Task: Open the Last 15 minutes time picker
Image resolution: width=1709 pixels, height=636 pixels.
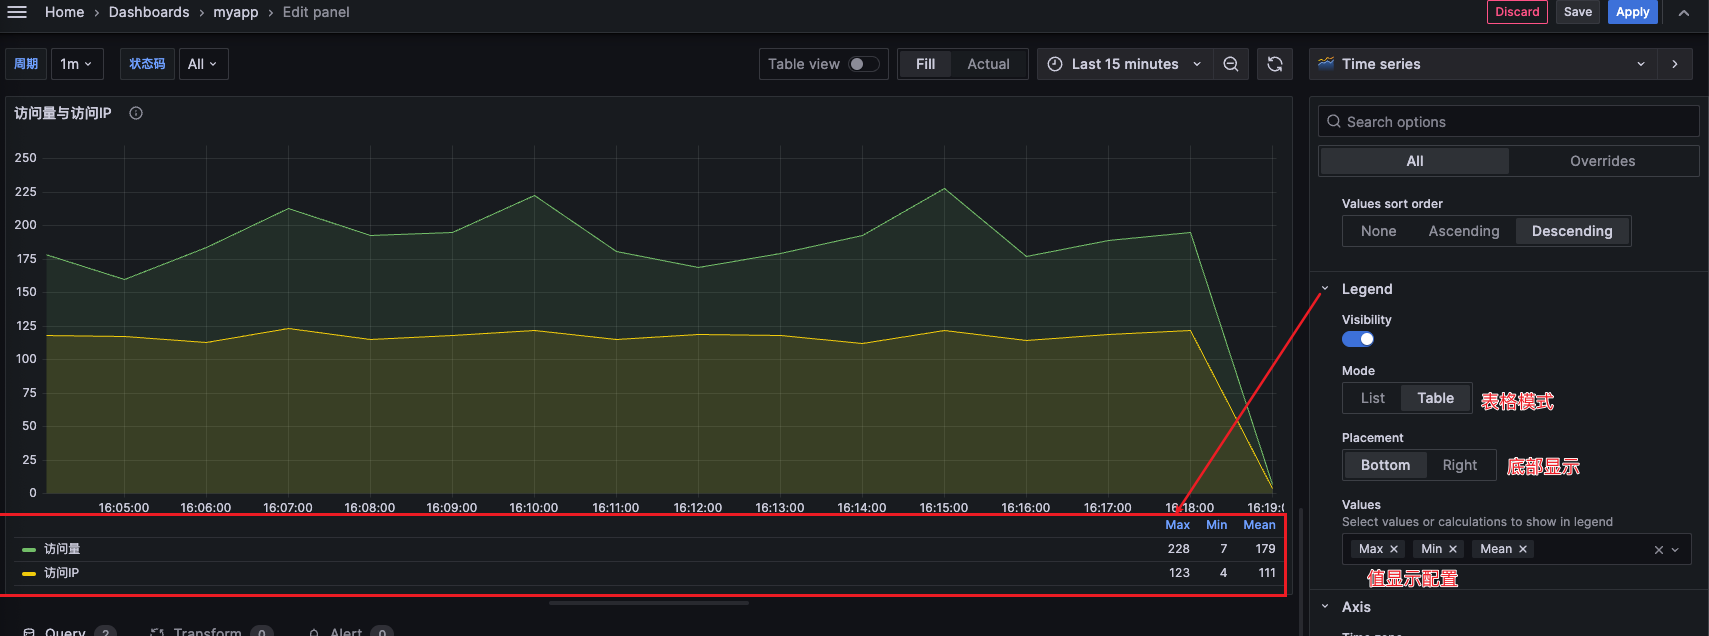Action: click(1124, 64)
